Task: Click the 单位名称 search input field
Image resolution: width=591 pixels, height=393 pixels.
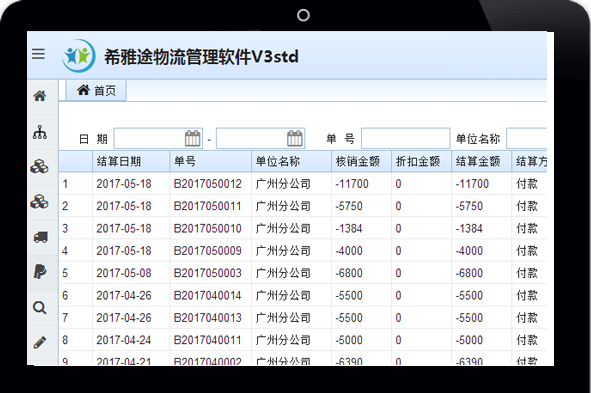Action: 527,138
